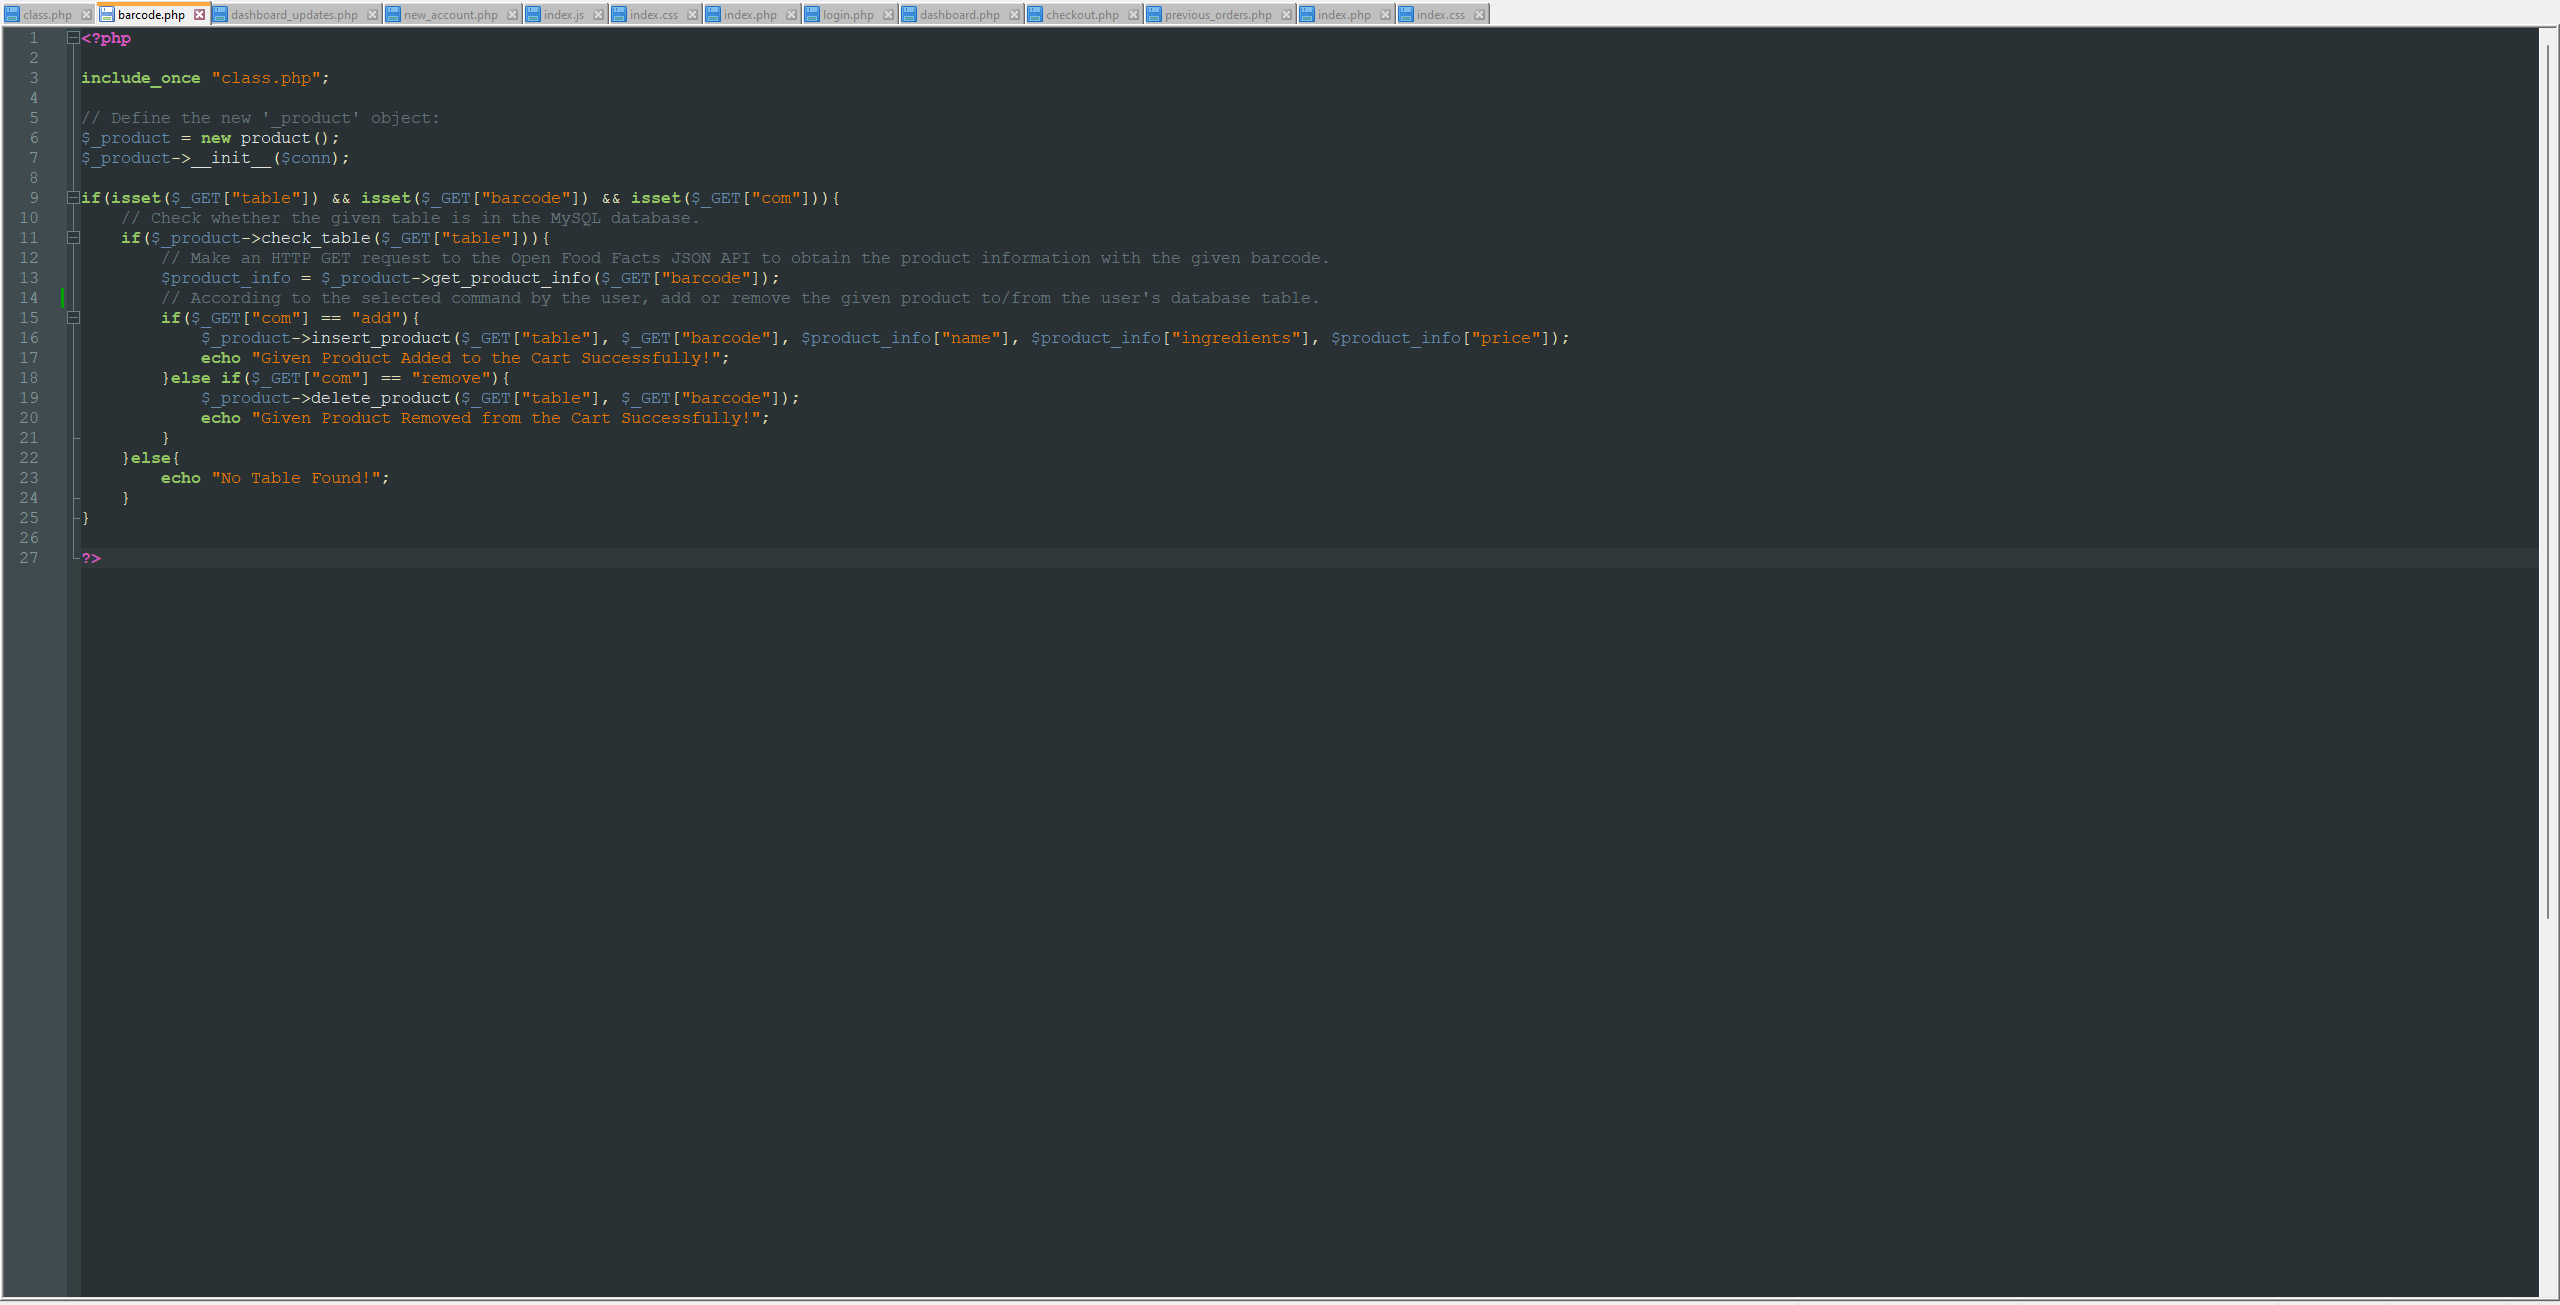
Task: Collapse the if statement fold at line 9
Action: point(71,197)
